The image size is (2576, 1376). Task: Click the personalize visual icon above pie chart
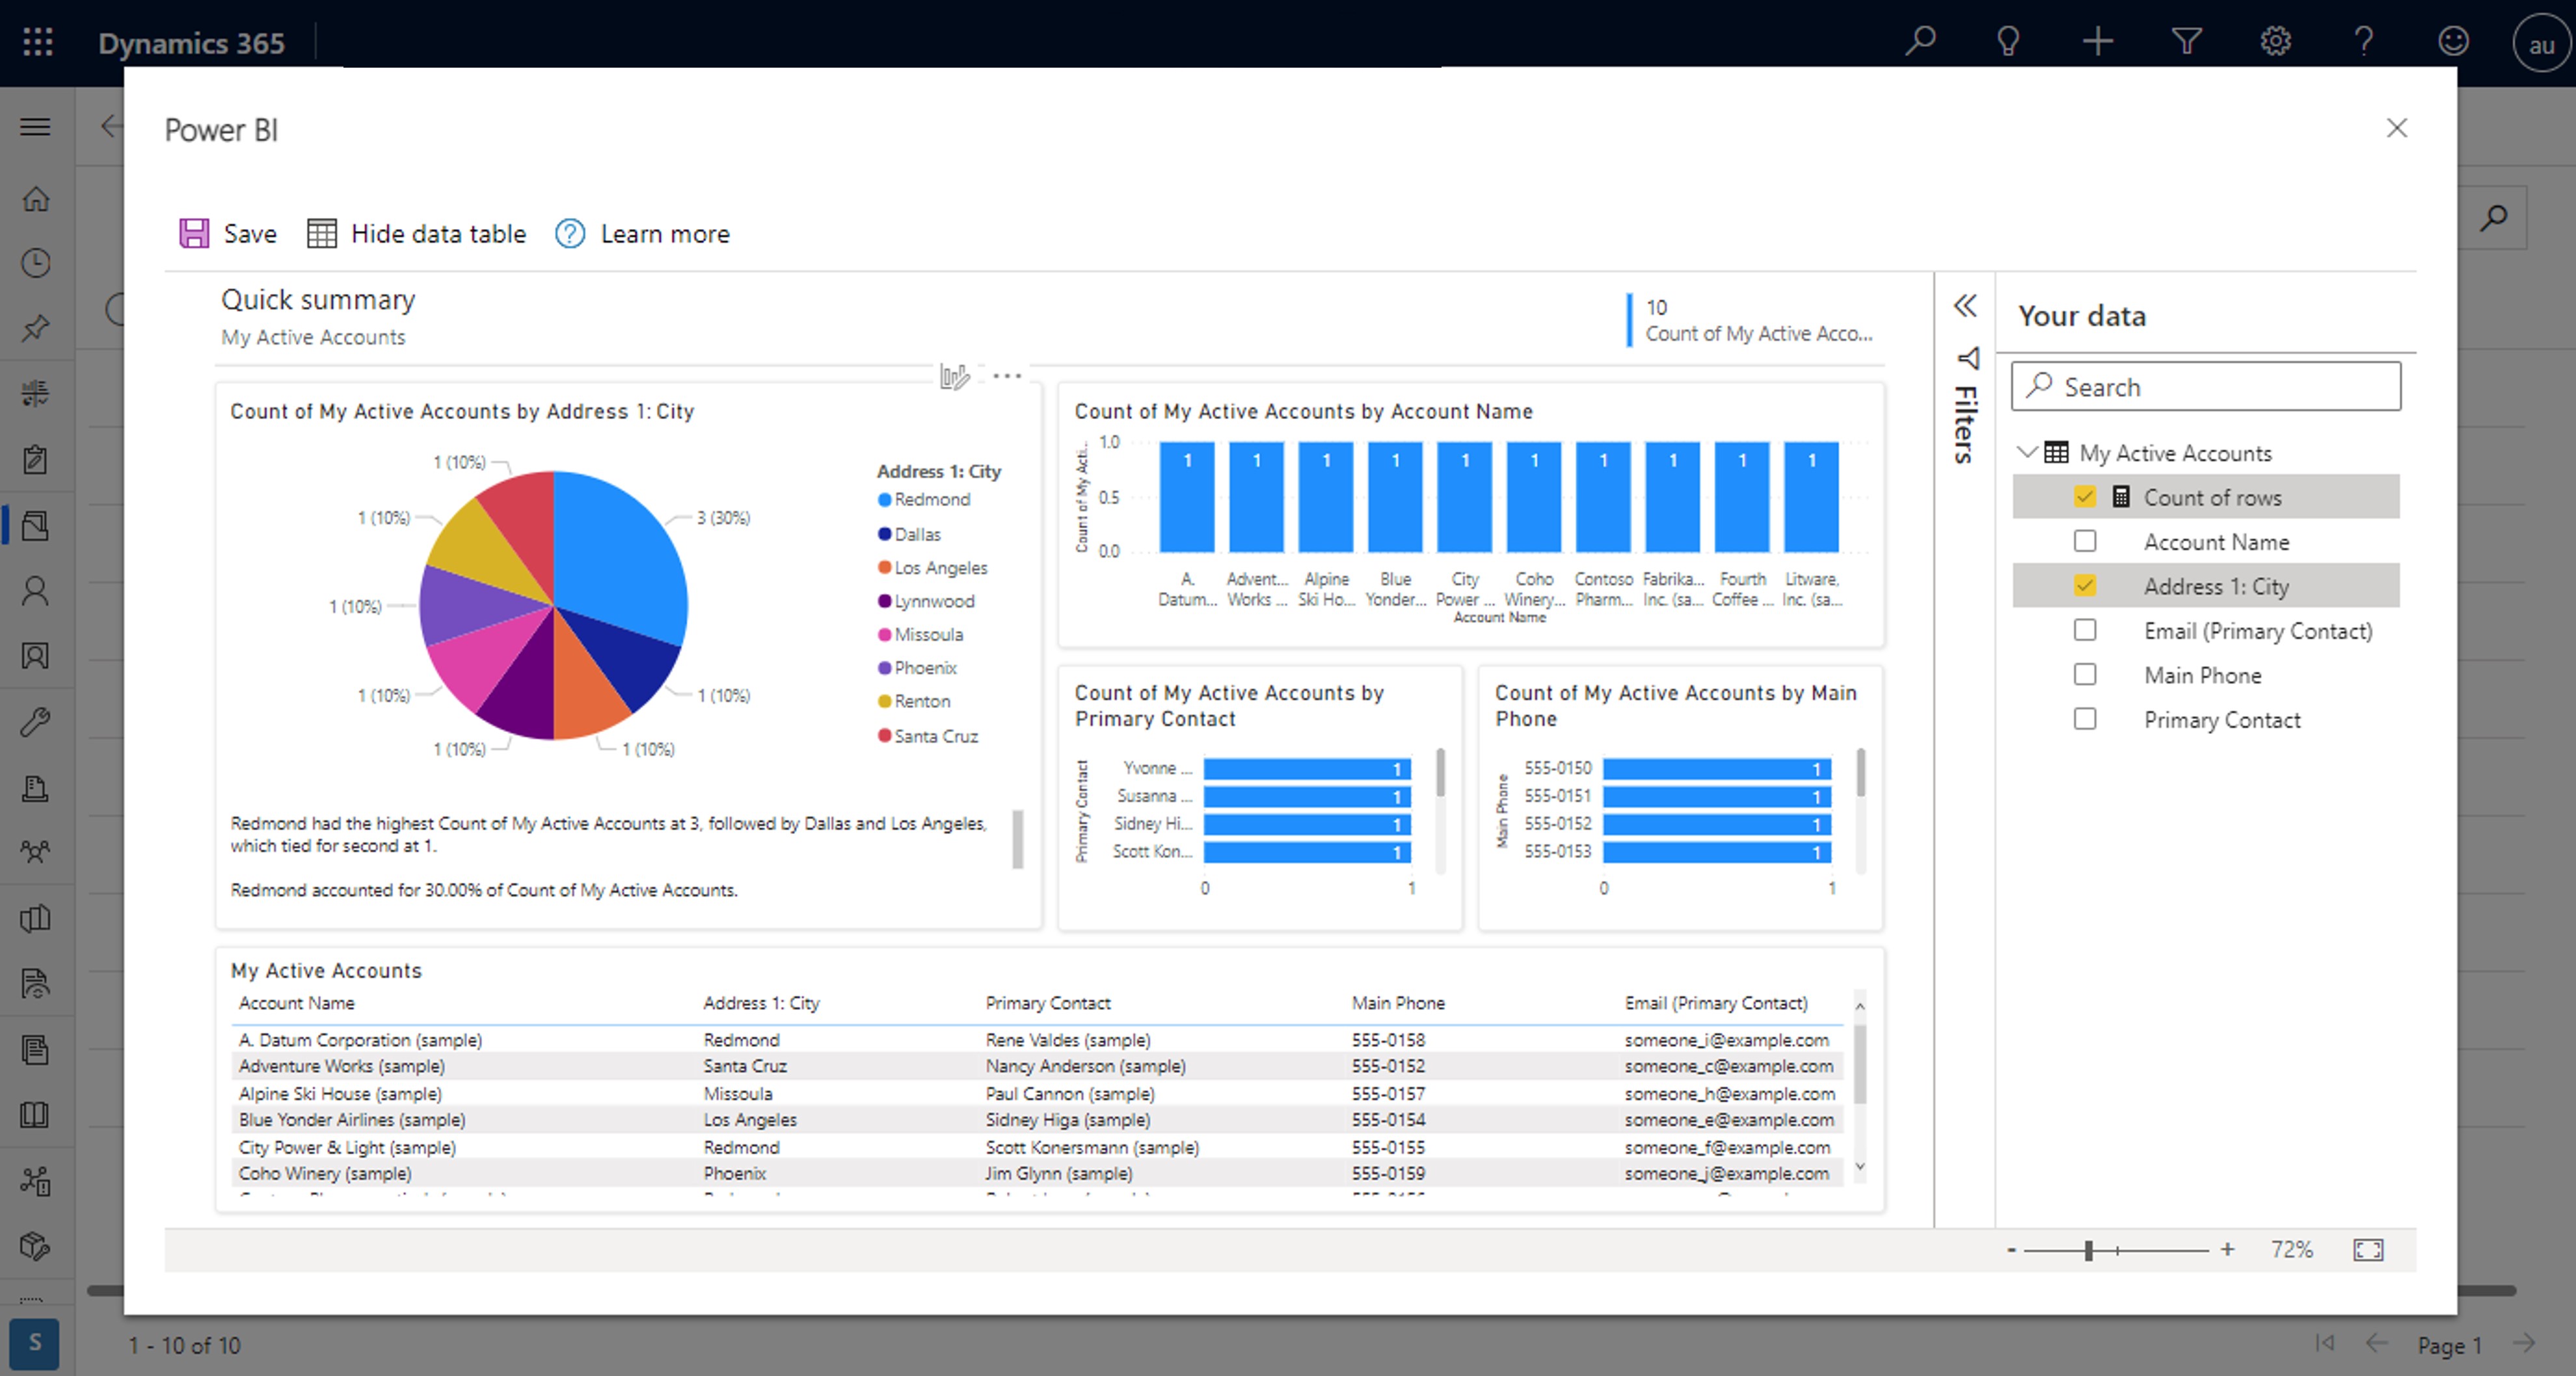pos(954,376)
